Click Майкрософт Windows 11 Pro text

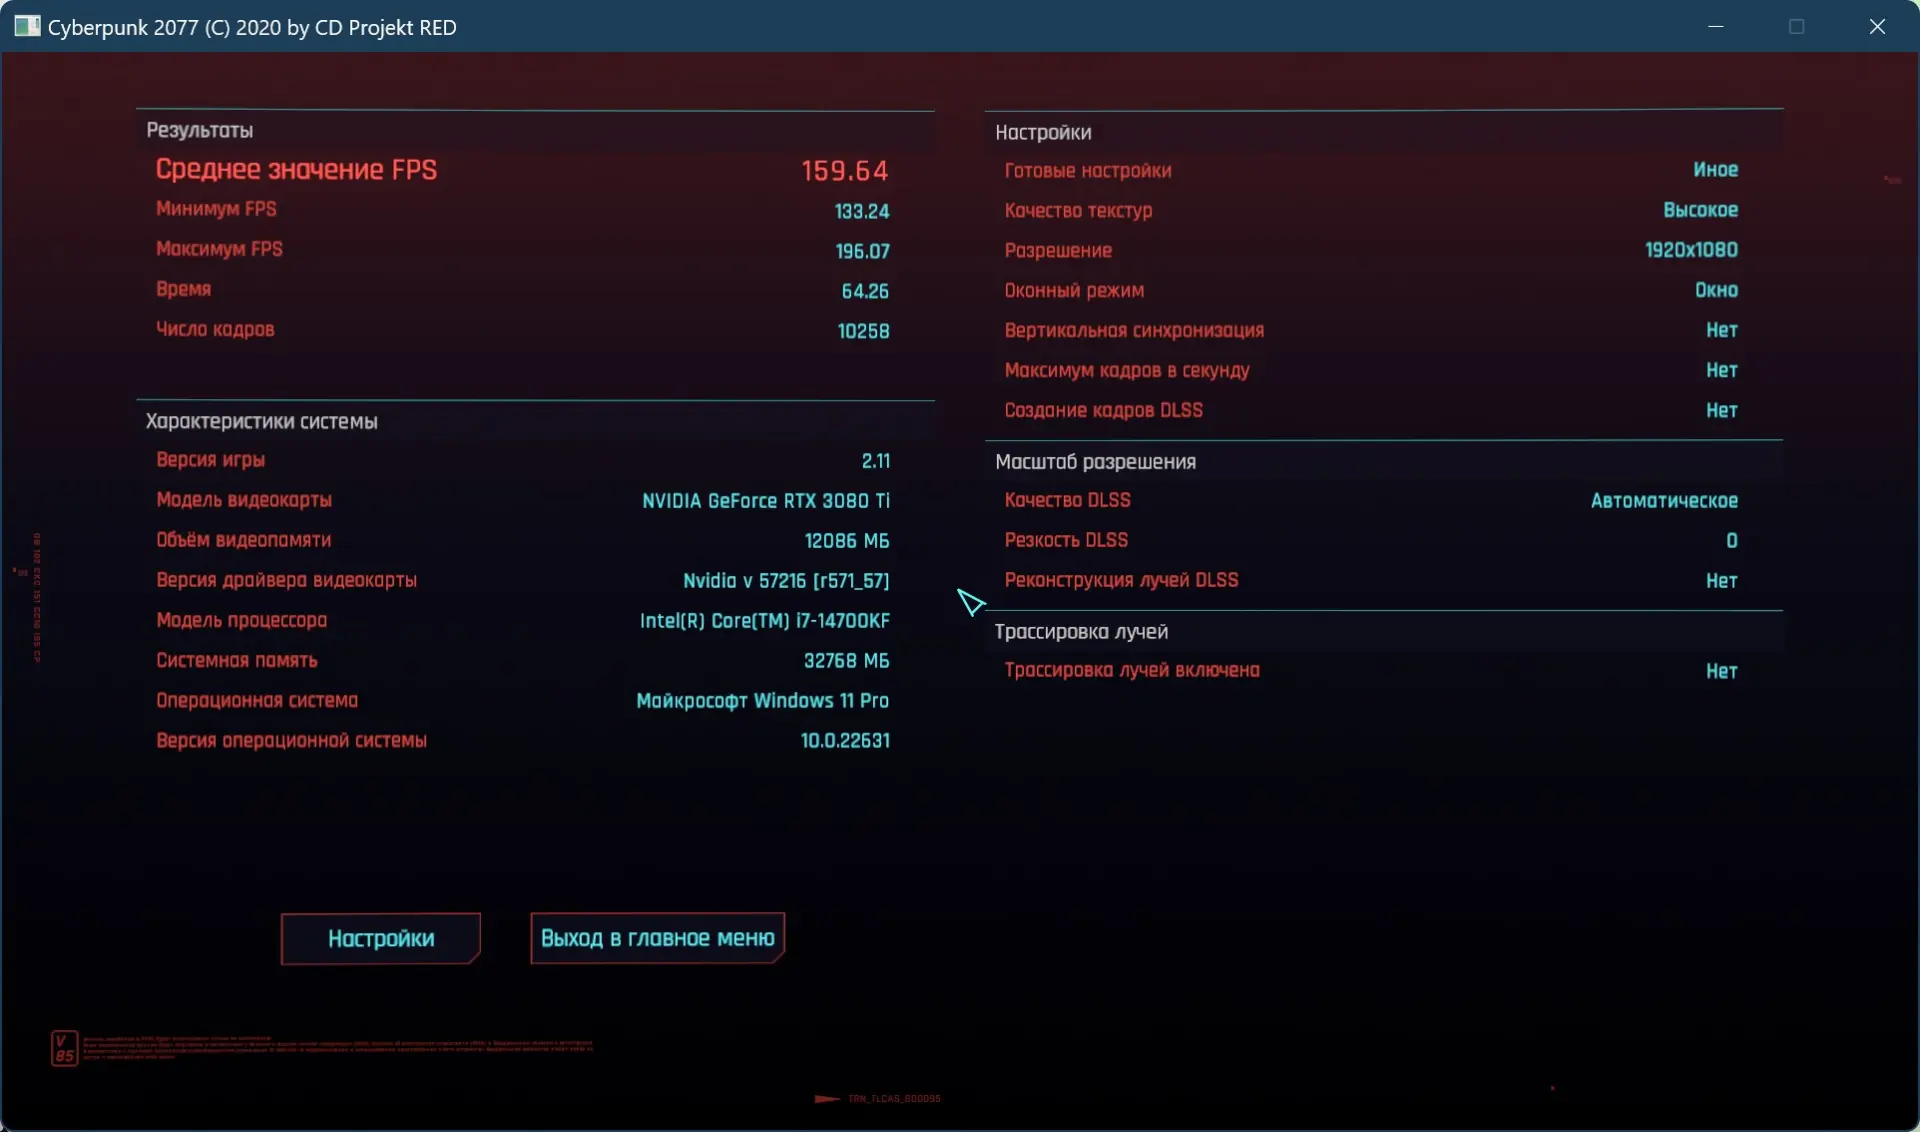coord(763,701)
